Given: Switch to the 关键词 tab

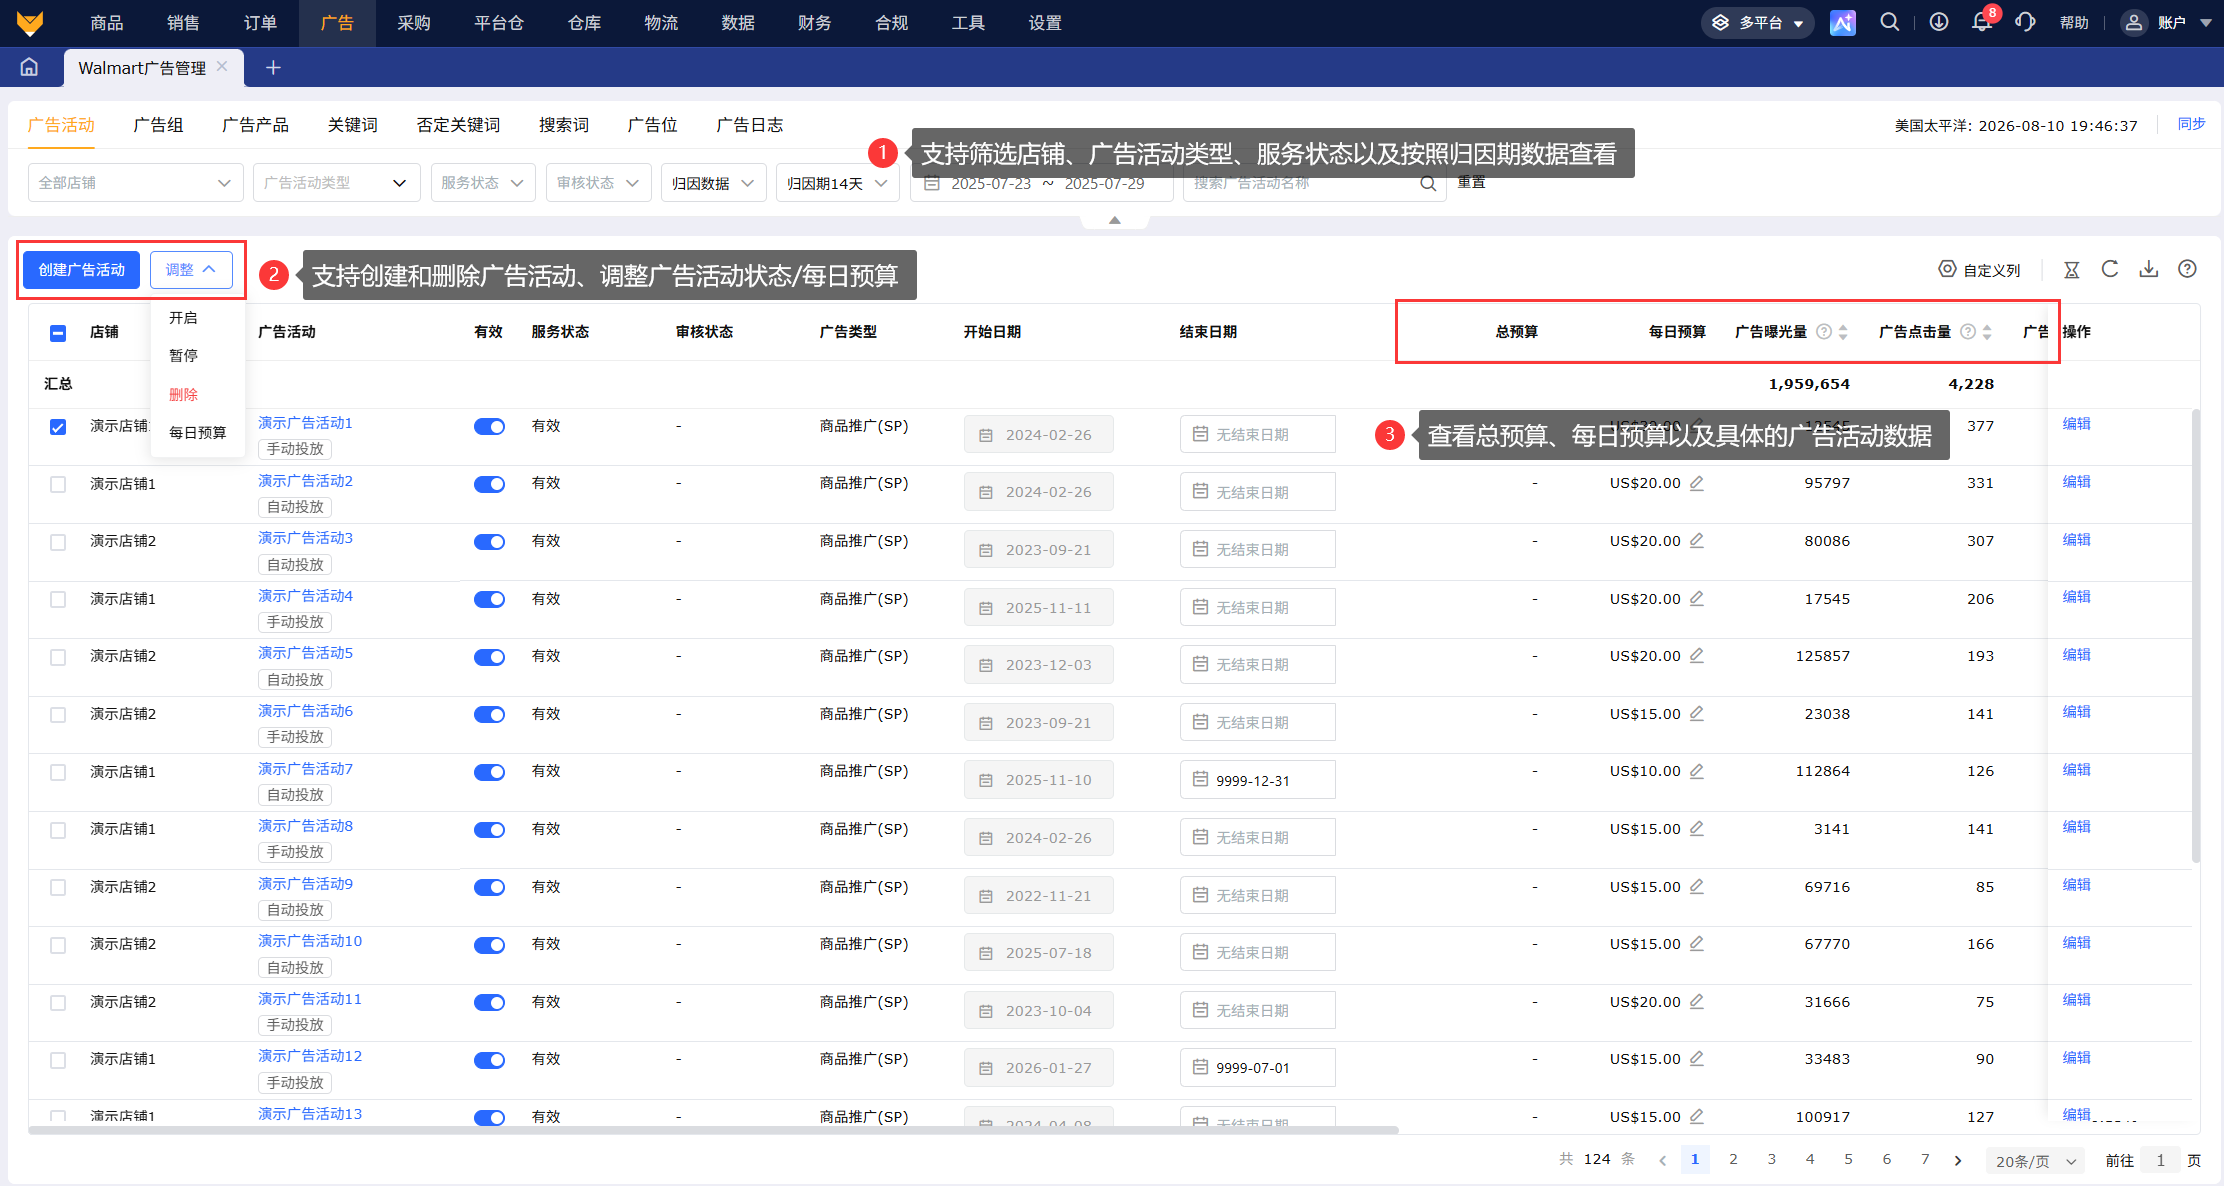Looking at the screenshot, I should [x=352, y=125].
